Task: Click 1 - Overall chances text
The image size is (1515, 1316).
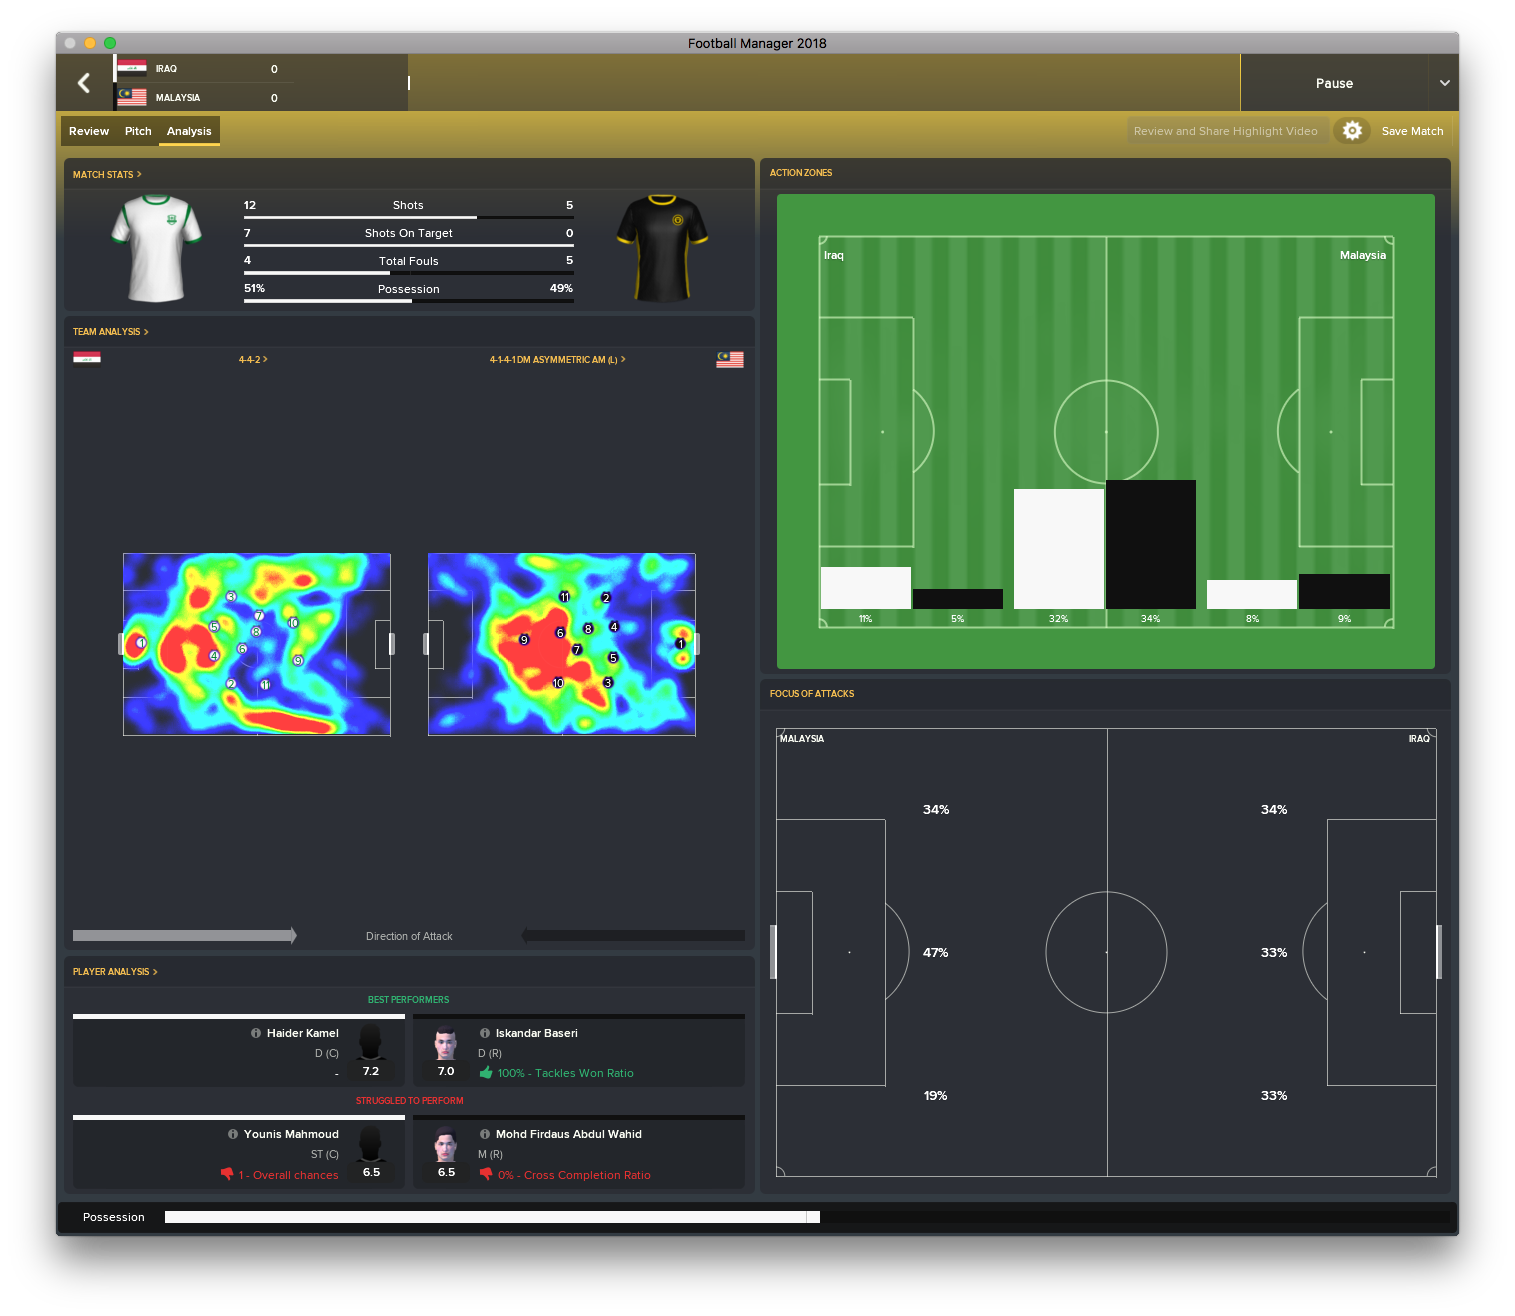Action: tap(288, 1175)
